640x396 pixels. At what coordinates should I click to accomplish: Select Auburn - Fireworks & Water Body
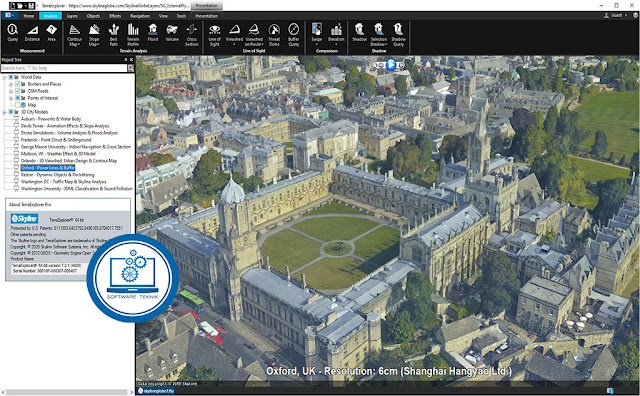pyautogui.click(x=51, y=119)
